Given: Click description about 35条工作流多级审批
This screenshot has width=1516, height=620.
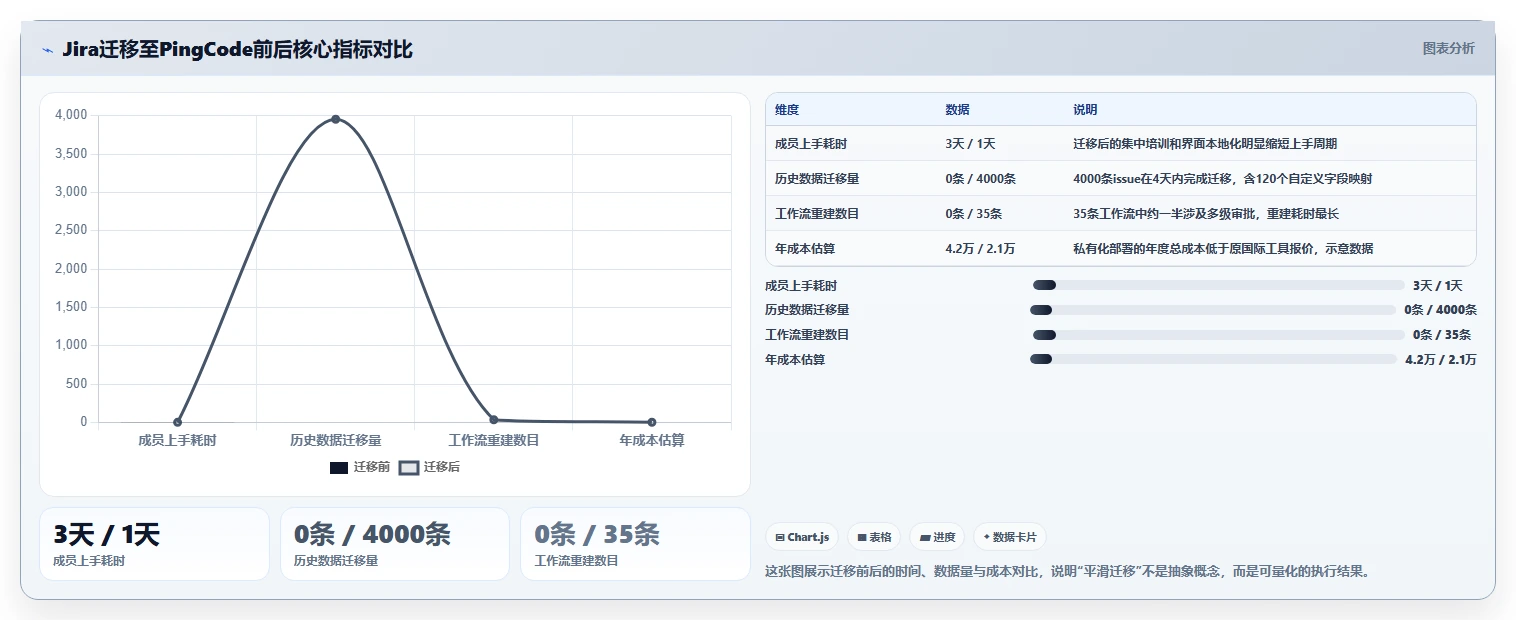Looking at the screenshot, I should coord(1205,214).
